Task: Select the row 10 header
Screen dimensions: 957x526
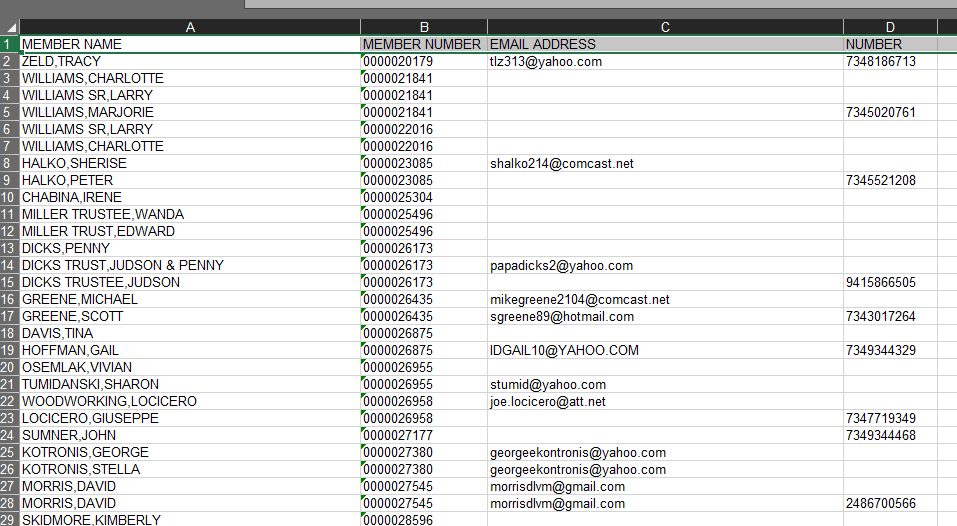Action: 9,197
